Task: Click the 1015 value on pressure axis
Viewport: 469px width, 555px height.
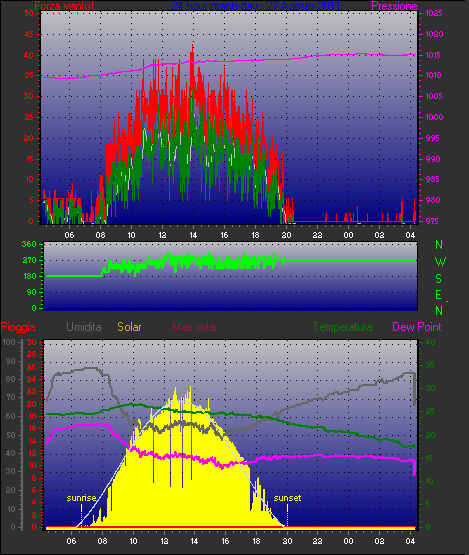Action: [433, 55]
